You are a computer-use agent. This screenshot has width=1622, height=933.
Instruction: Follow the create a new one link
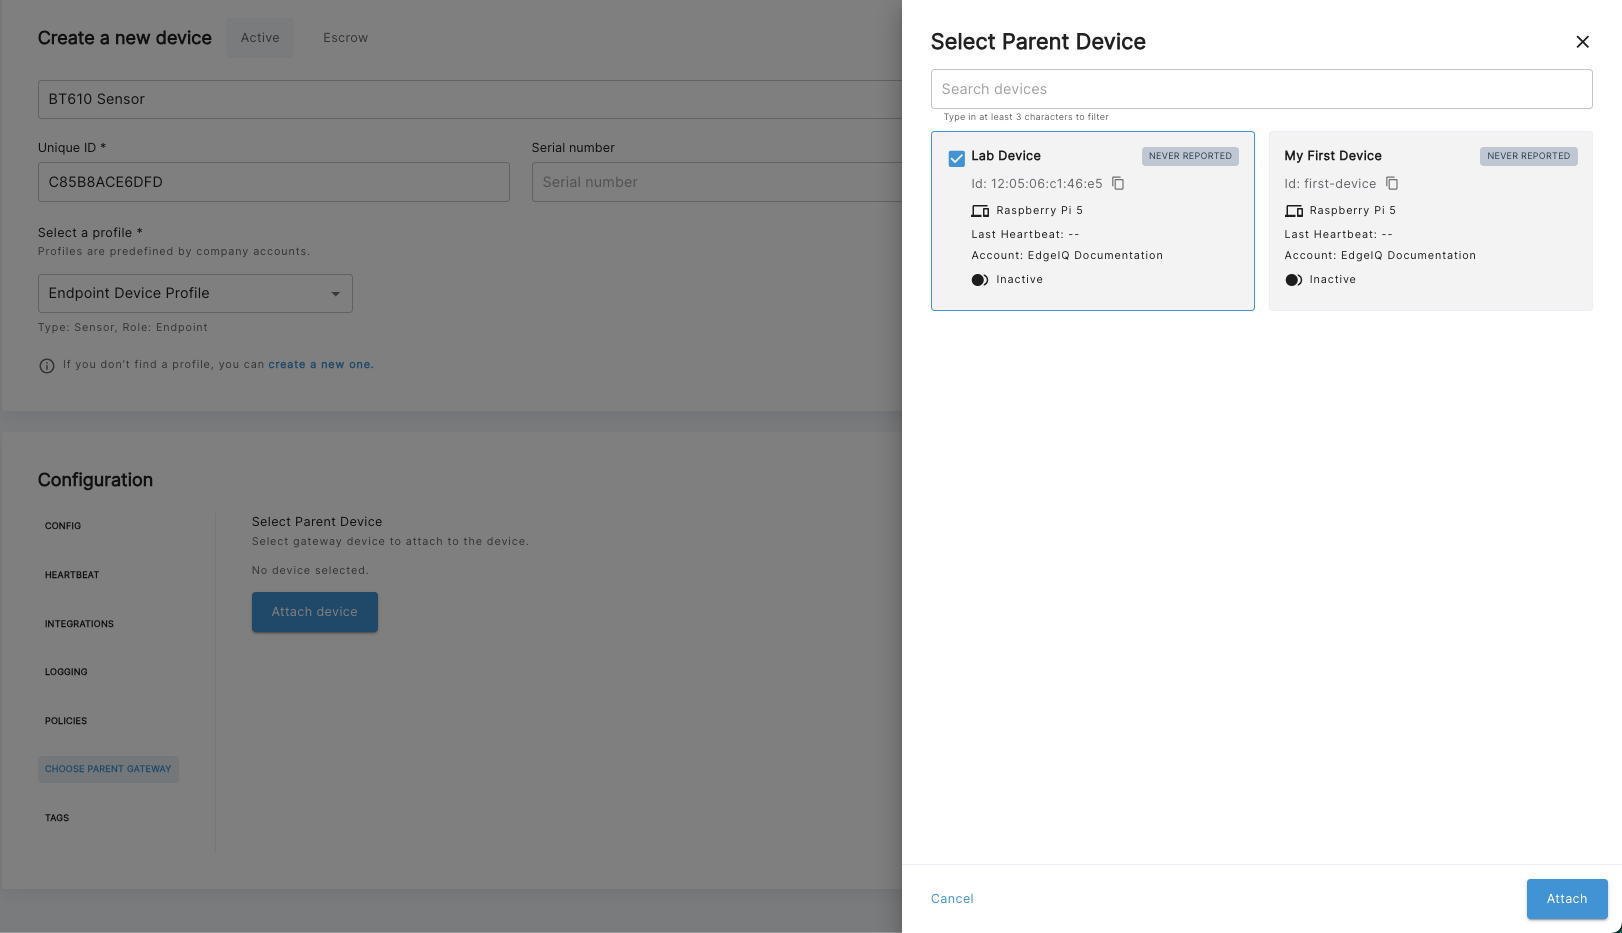321,365
